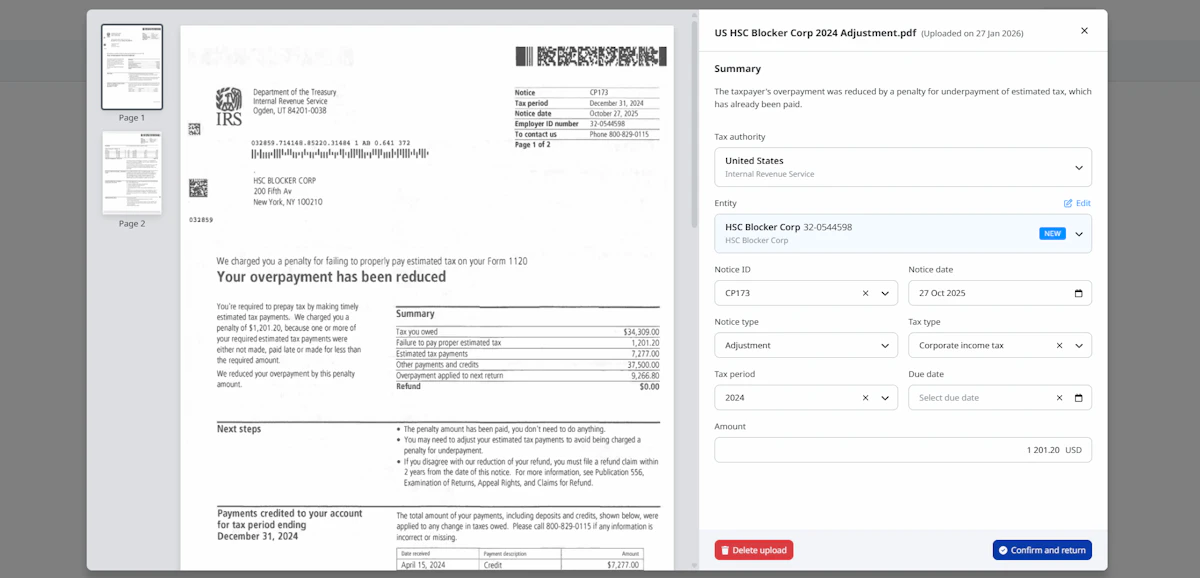This screenshot has height=578, width=1200.
Task: Open the Page 2 thumbnail
Action: 132,172
